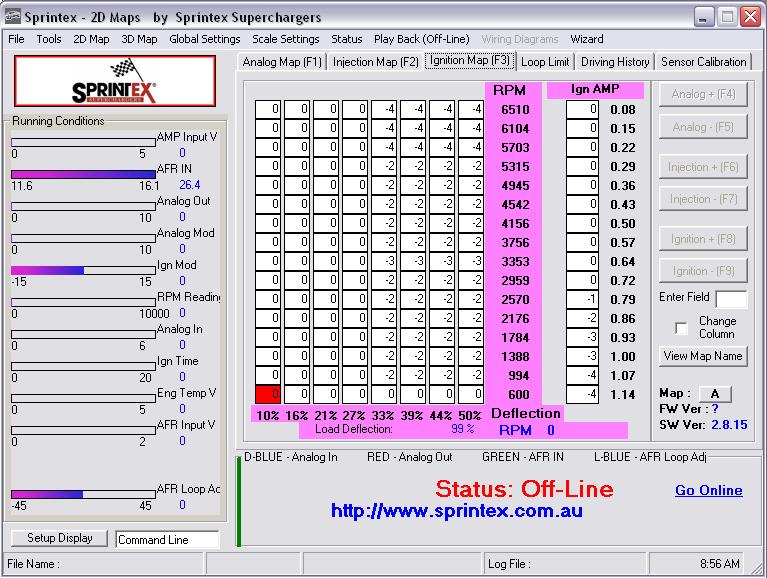Select the red highlighted cell at 600 RPM
The width and height of the screenshot is (767, 578).
tap(267, 394)
